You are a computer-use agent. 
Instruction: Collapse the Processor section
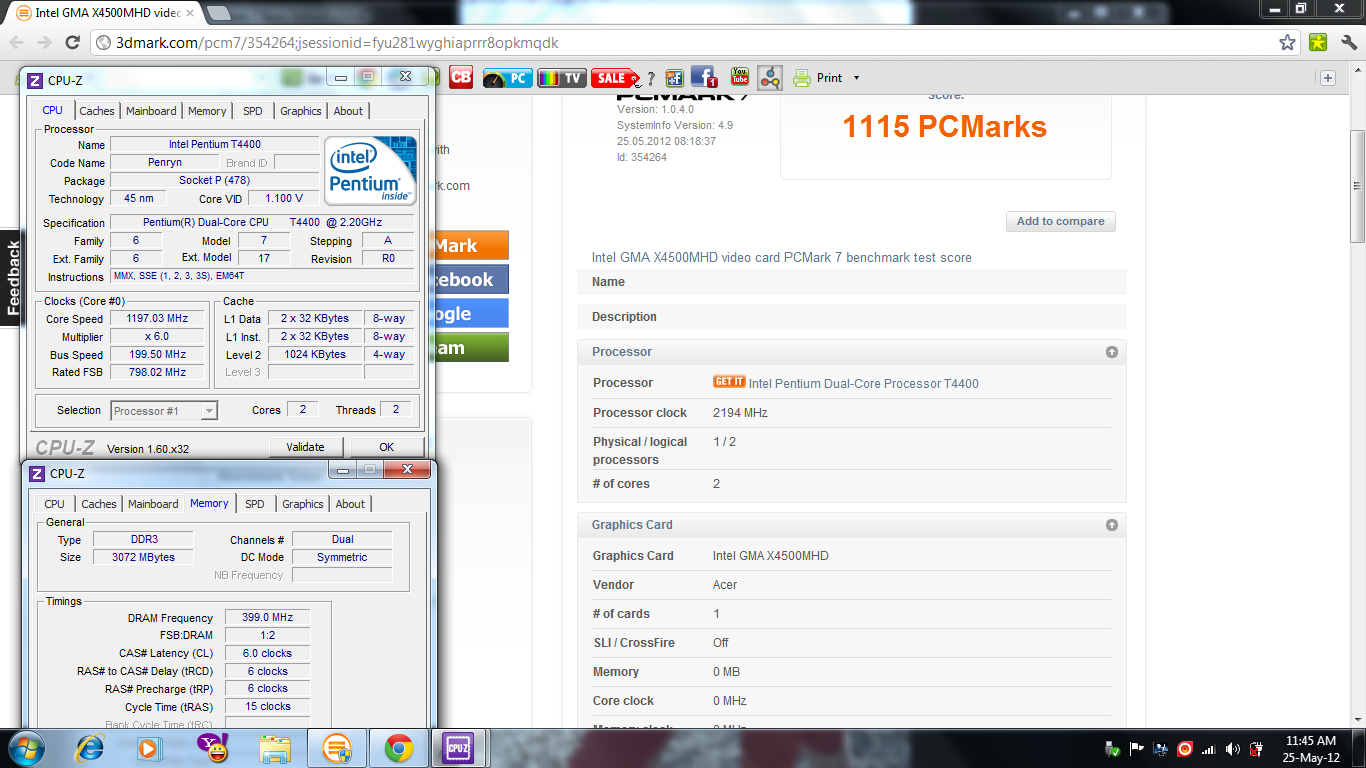(x=1111, y=352)
